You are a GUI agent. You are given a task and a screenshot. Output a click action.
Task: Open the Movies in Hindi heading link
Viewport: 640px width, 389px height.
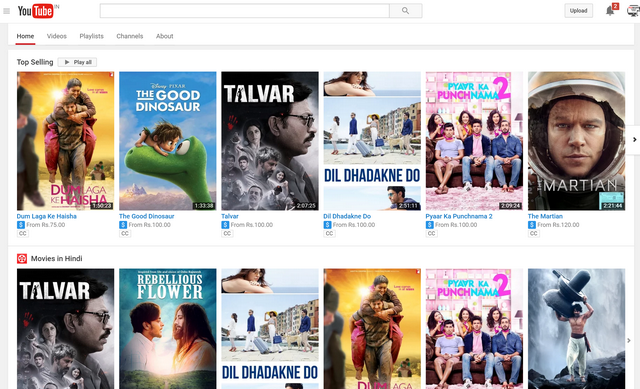coord(57,258)
